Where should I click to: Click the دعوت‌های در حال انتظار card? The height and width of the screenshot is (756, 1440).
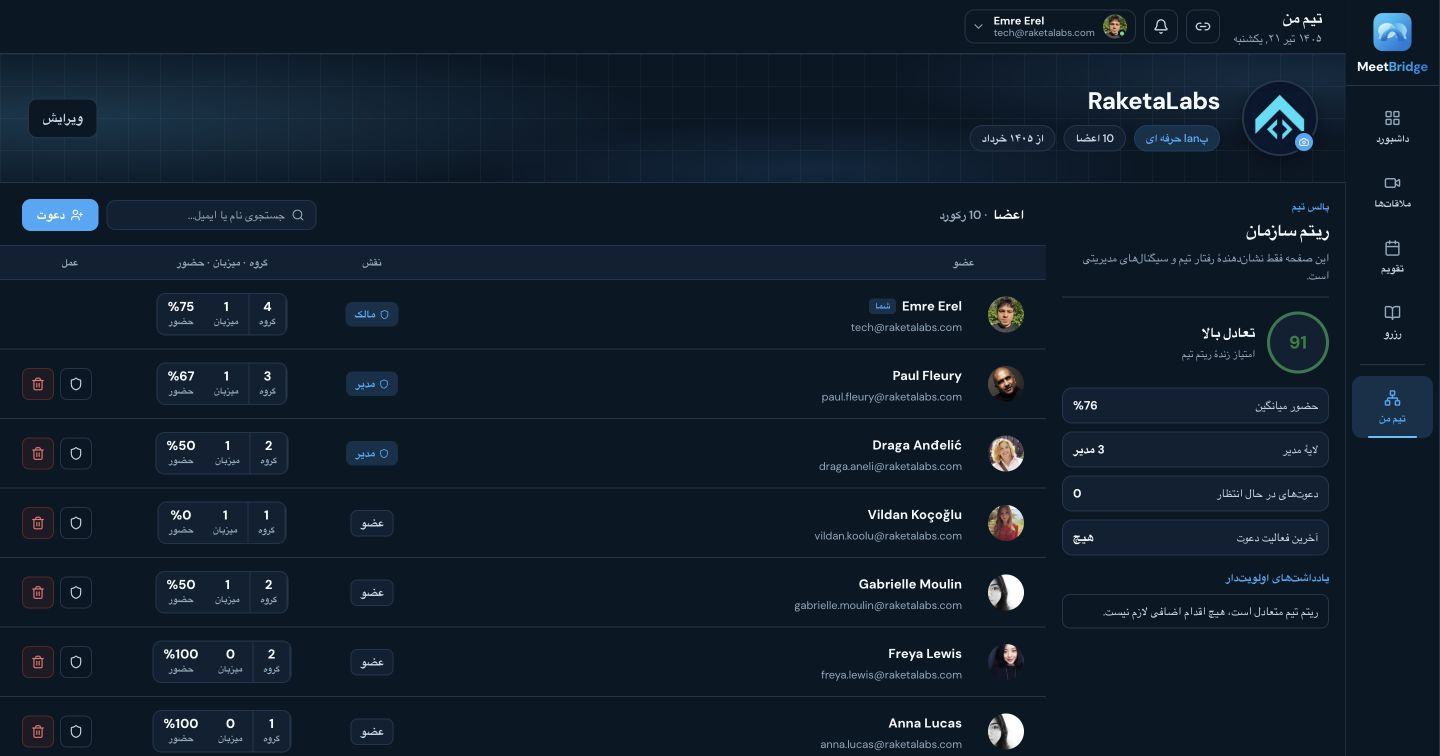tap(1195, 494)
